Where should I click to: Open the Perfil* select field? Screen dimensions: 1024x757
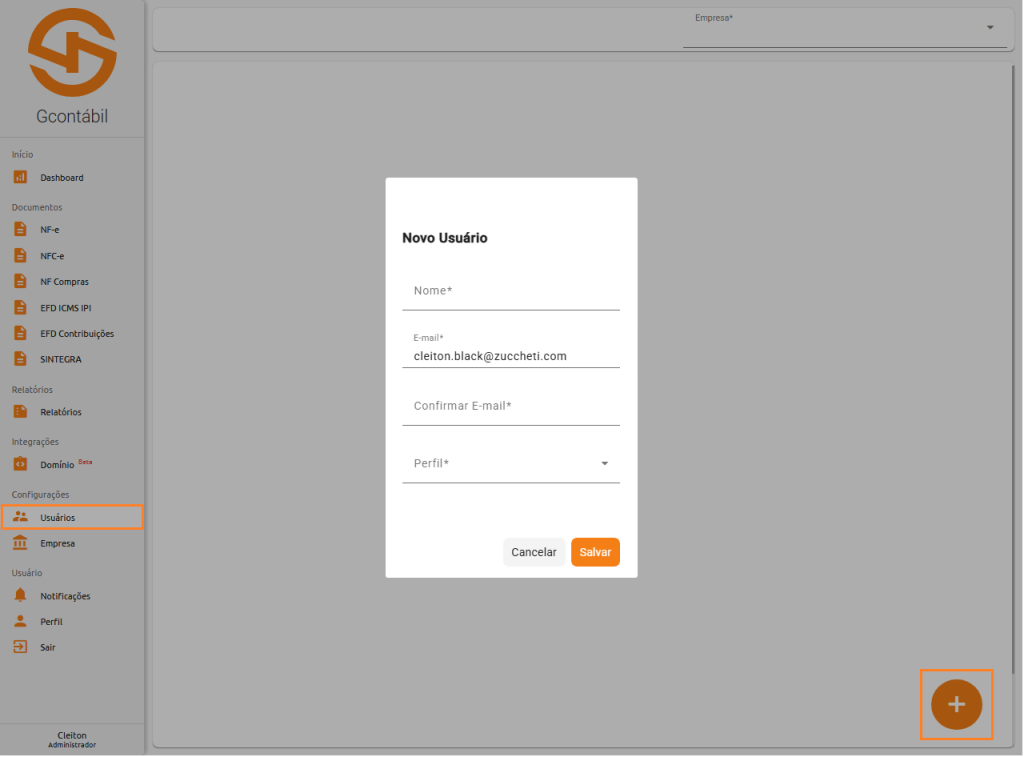[511, 464]
